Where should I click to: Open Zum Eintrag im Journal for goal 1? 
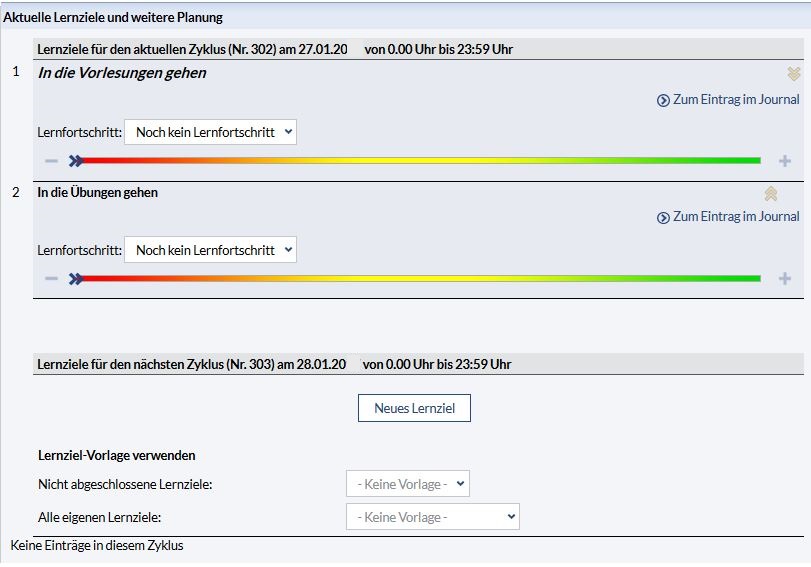[x=736, y=99]
